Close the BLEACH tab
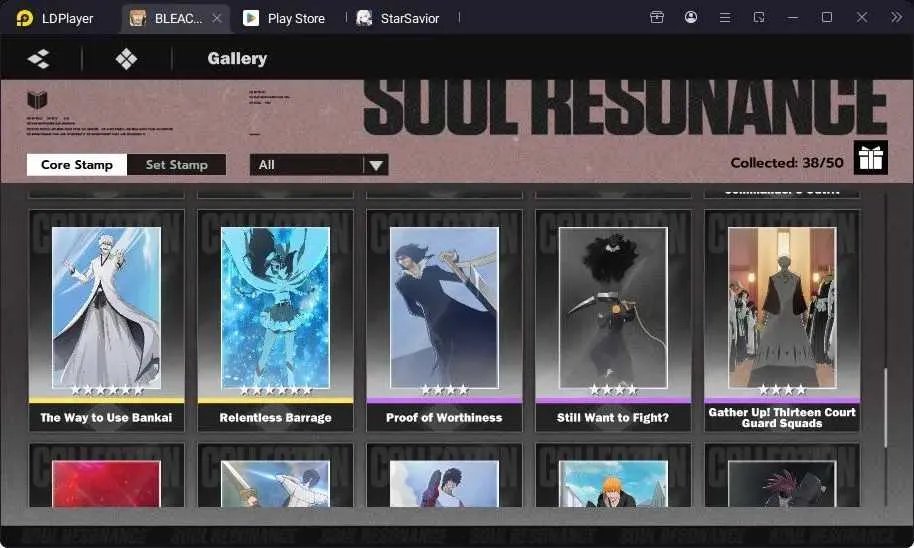The width and height of the screenshot is (914, 548). tap(217, 18)
